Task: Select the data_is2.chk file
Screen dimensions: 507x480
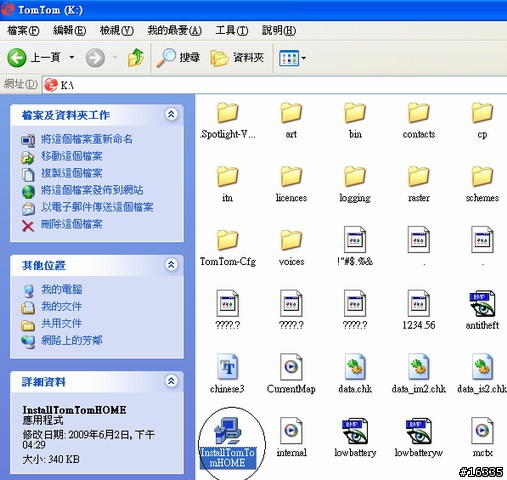Action: tap(482, 367)
